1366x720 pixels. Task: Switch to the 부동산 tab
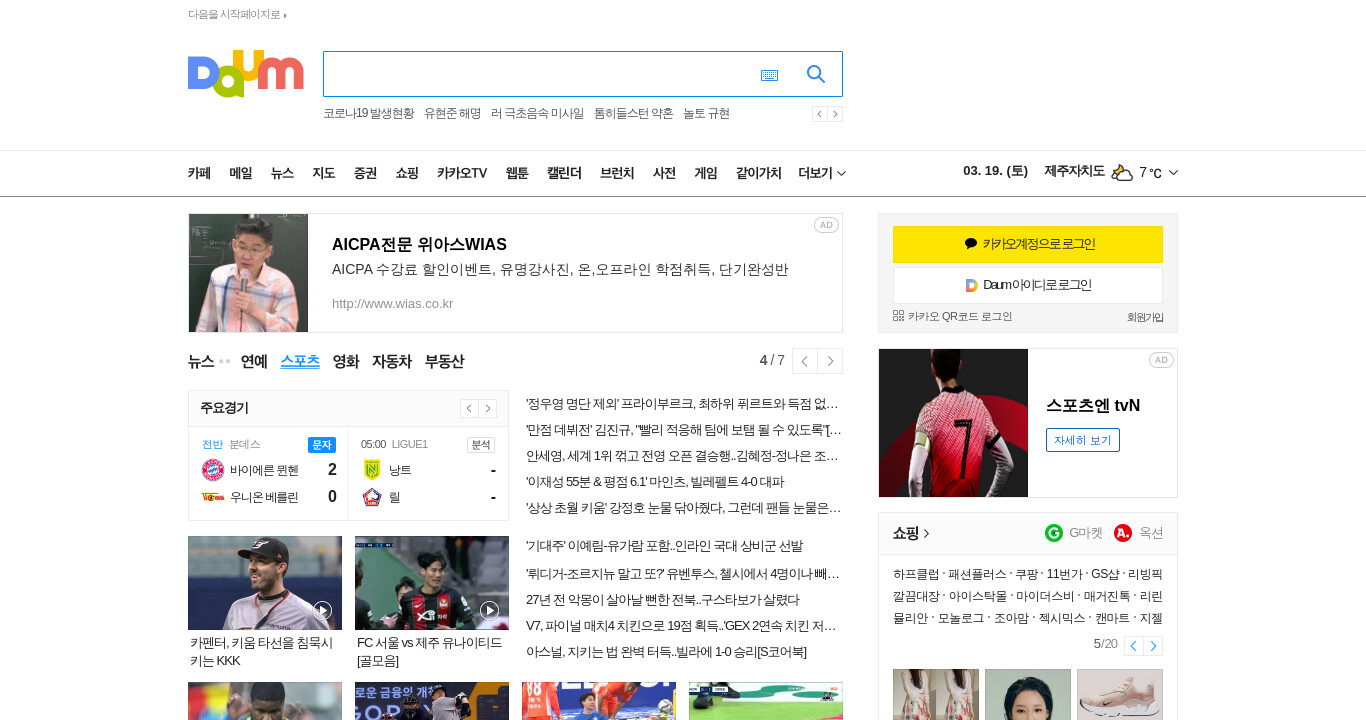445,361
